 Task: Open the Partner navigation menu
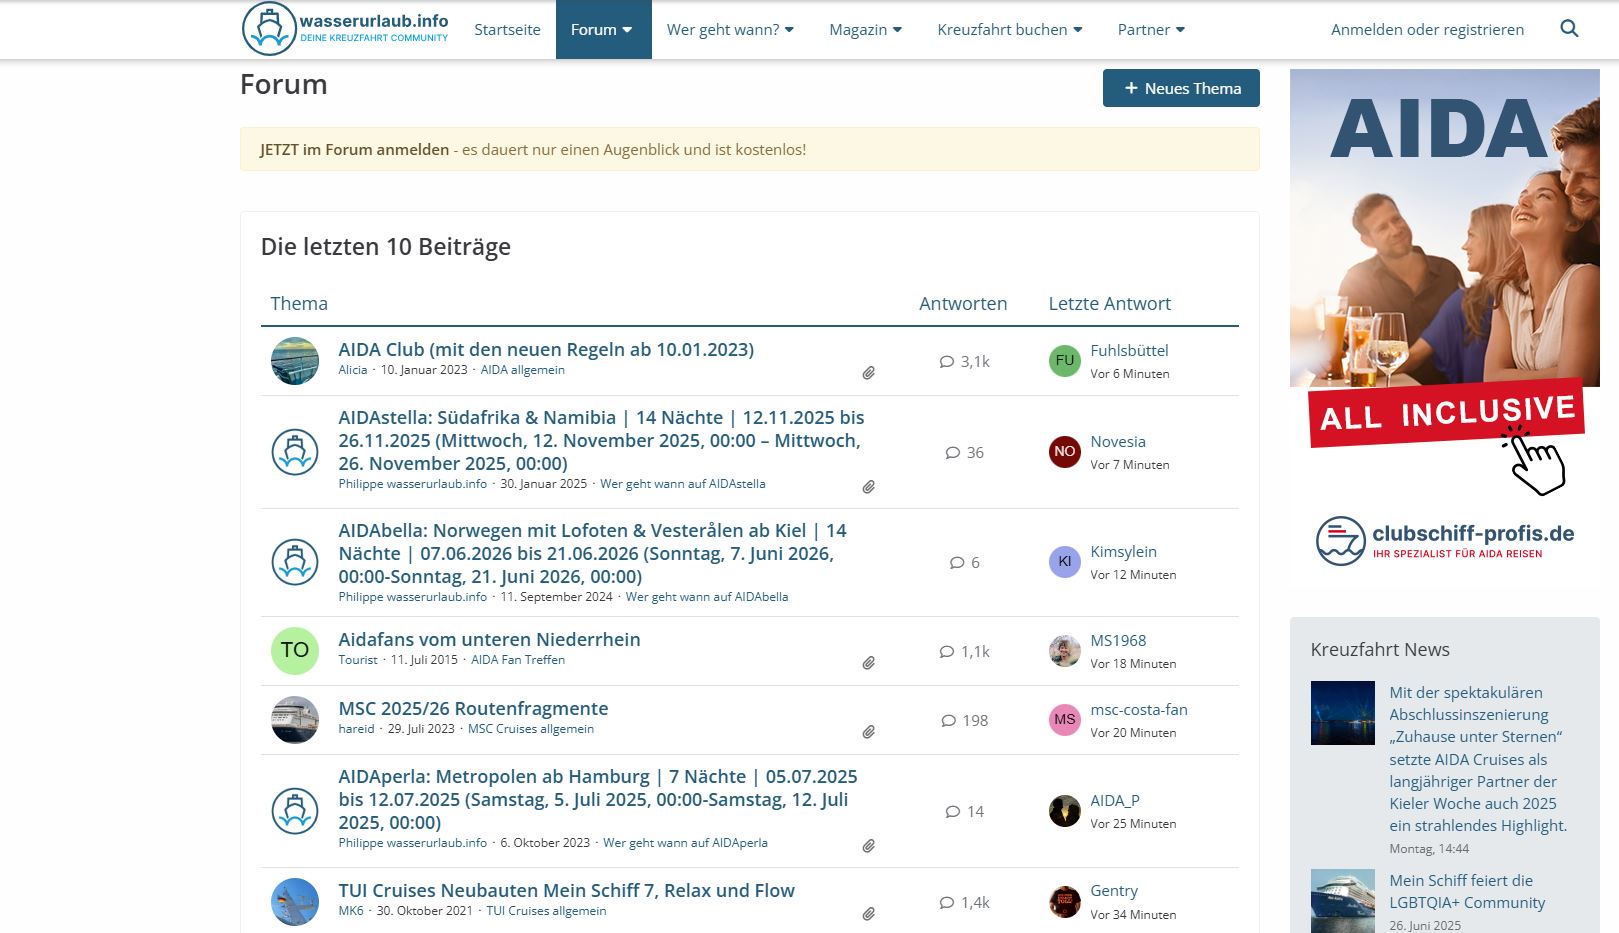pyautogui.click(x=1151, y=30)
